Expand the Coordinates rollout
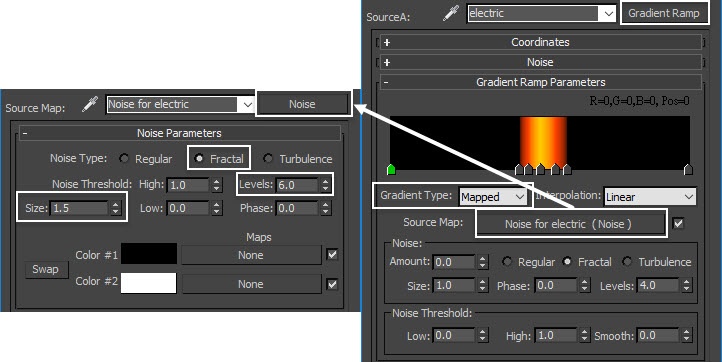 (x=541, y=42)
